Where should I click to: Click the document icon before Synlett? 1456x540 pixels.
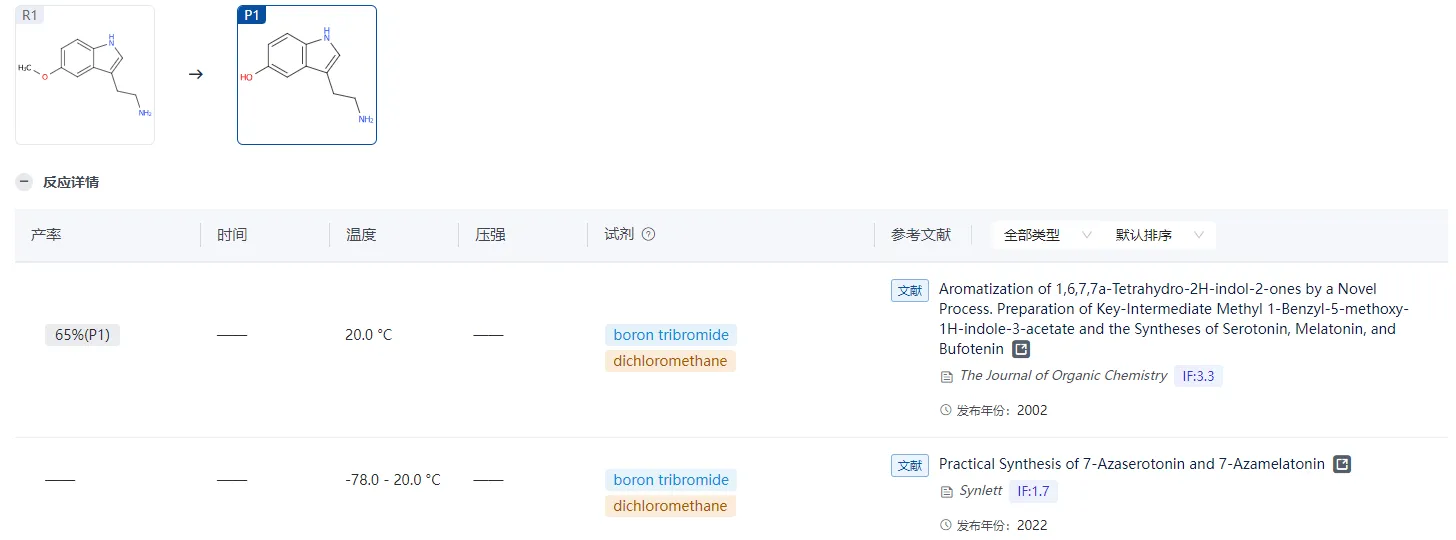[x=946, y=492]
